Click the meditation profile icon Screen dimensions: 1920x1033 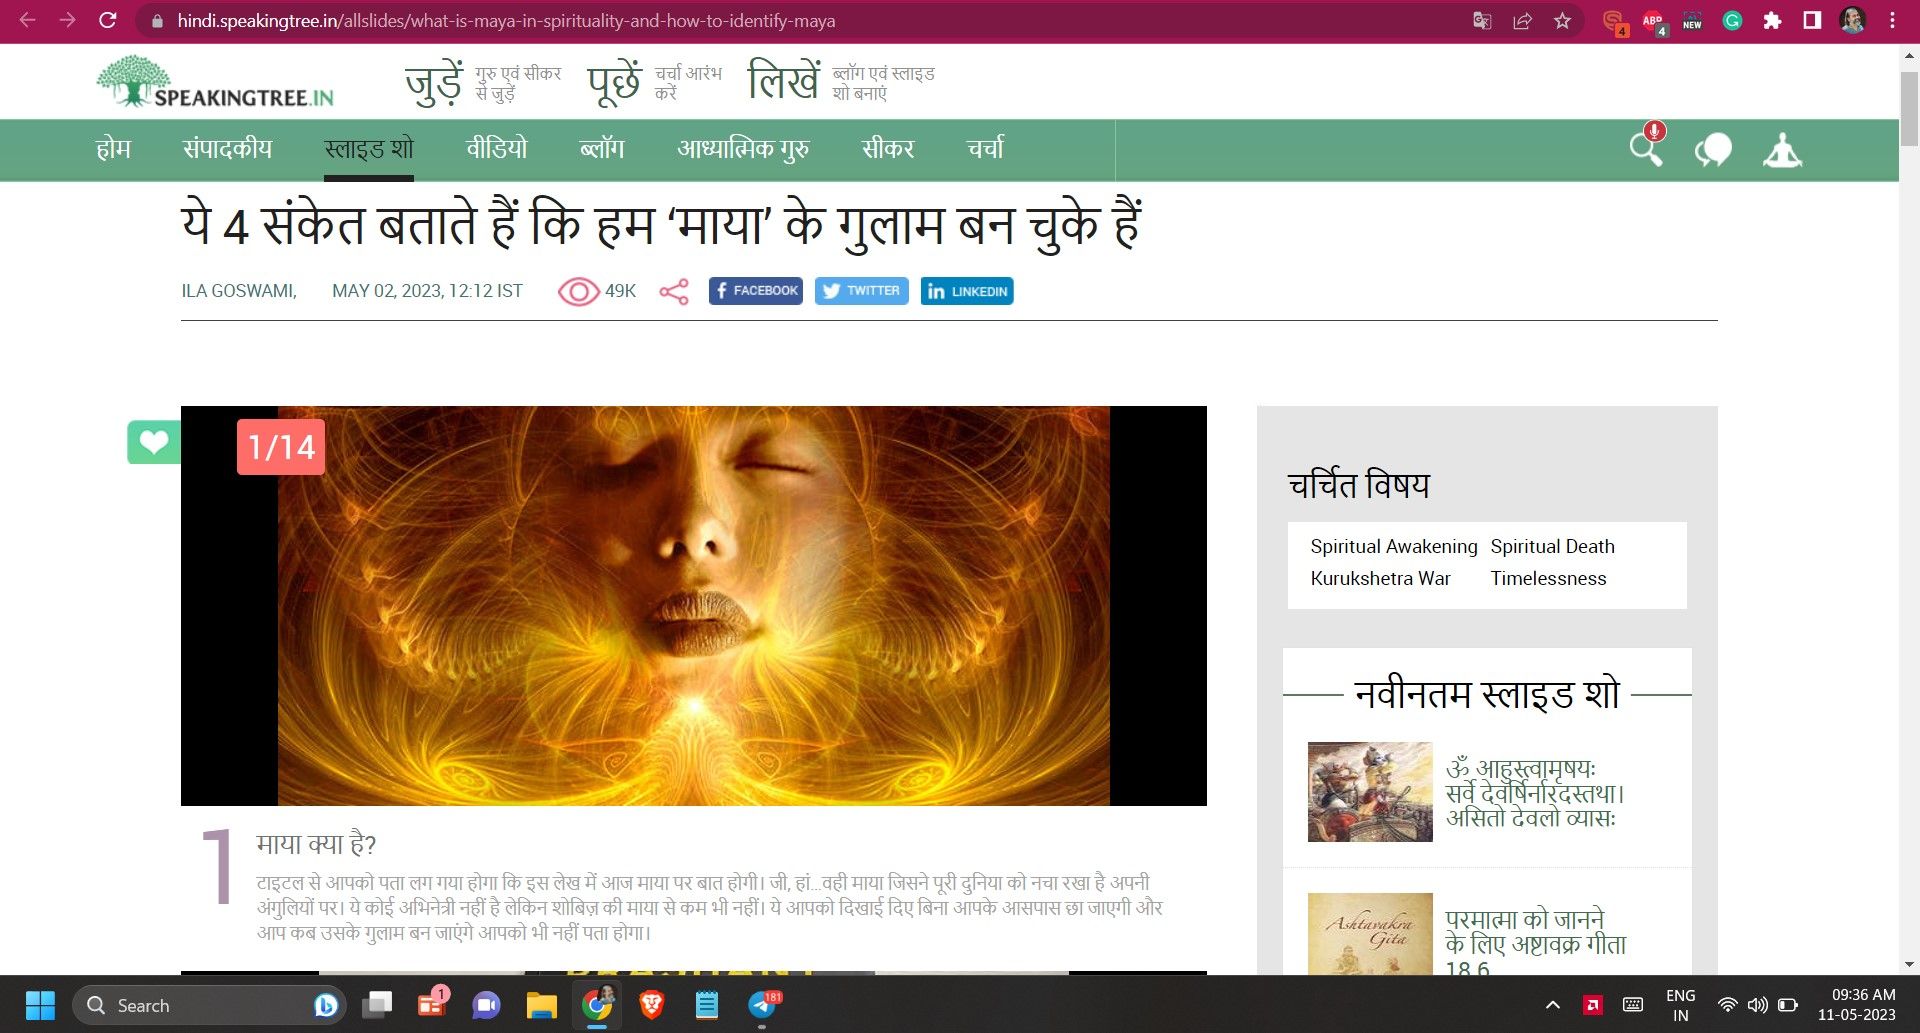[1782, 150]
